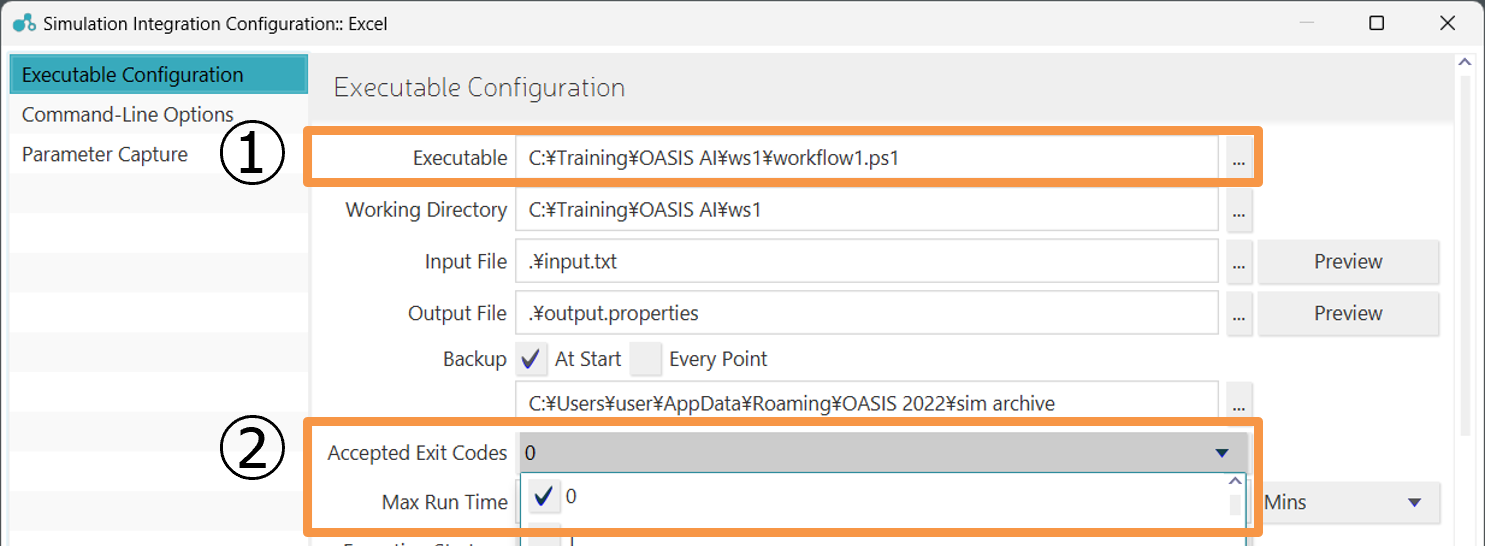Close the configuration window
Viewport: 1485px width, 546px height.
point(1447,23)
